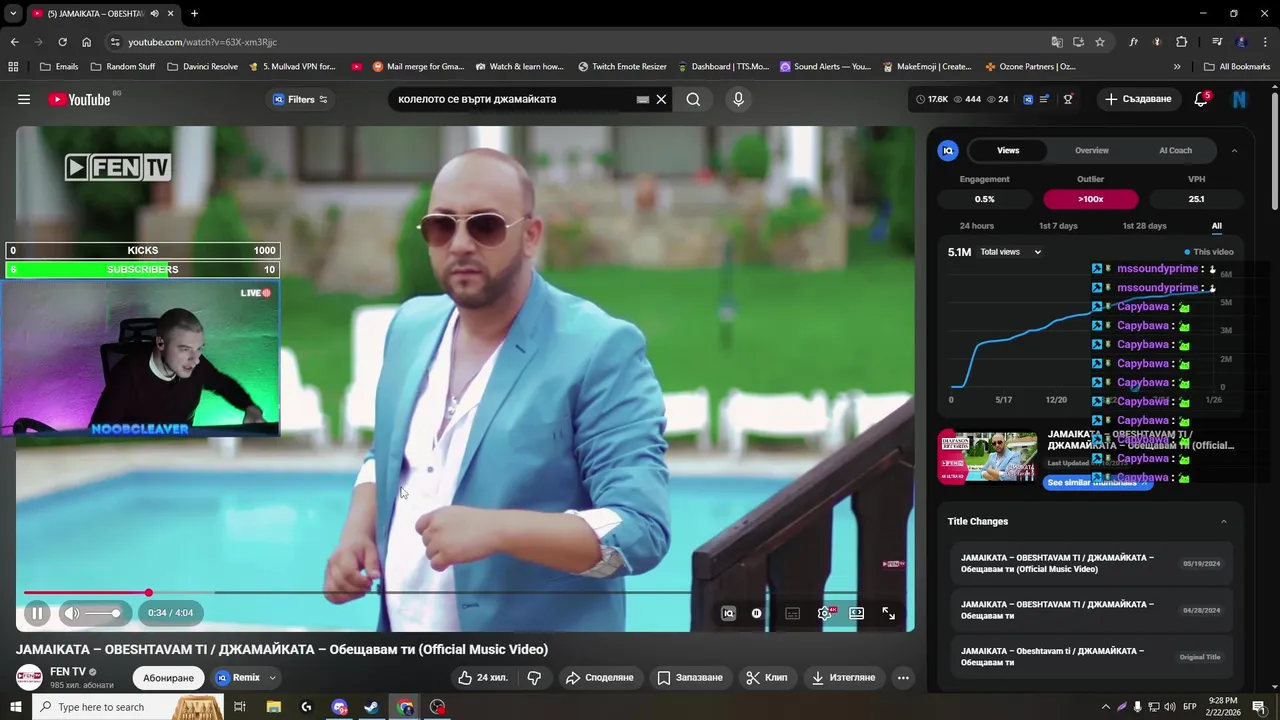Dislike the video
The width and height of the screenshot is (1280, 720).
tap(534, 677)
